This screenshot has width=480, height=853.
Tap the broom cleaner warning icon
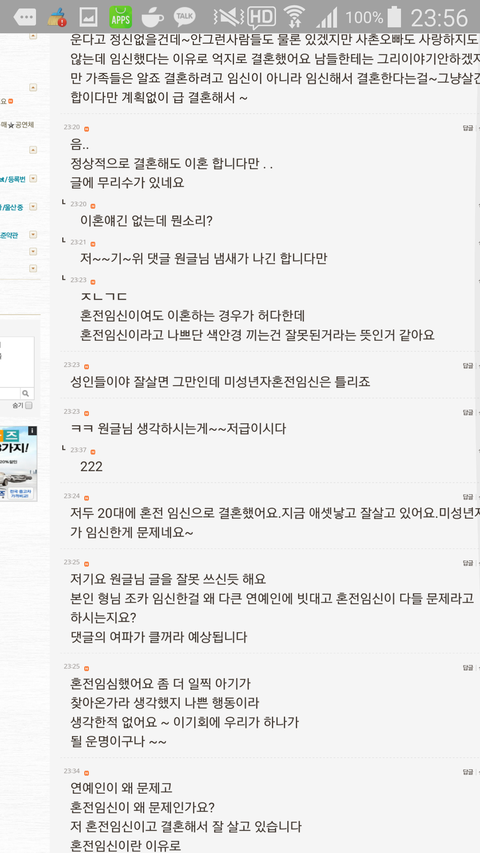pos(57,17)
